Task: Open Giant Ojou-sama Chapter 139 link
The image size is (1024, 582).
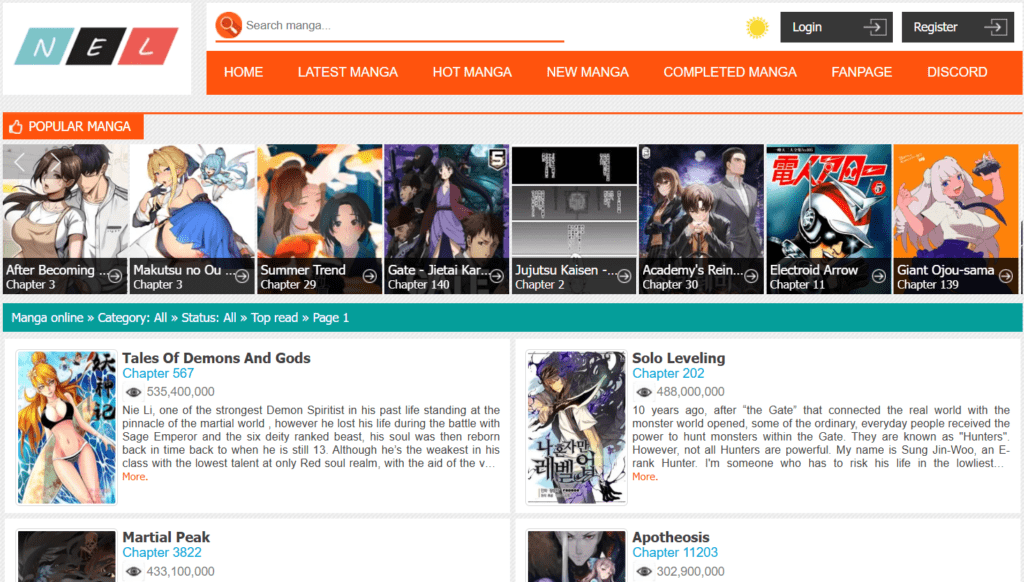Action: pyautogui.click(x=927, y=285)
